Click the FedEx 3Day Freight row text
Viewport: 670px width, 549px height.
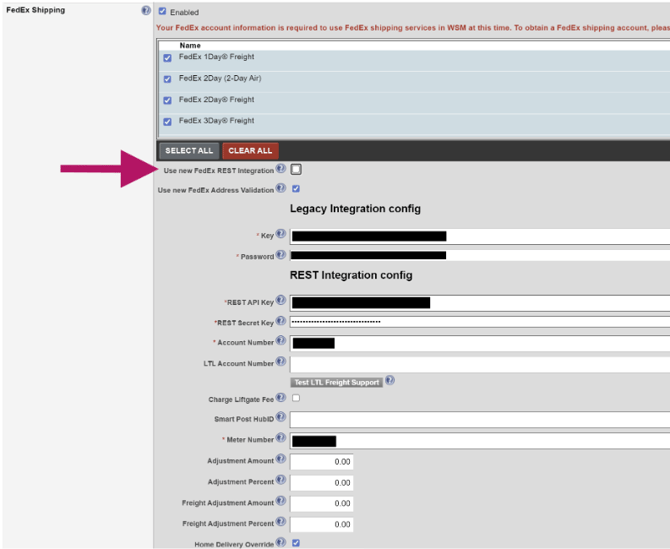tap(216, 121)
